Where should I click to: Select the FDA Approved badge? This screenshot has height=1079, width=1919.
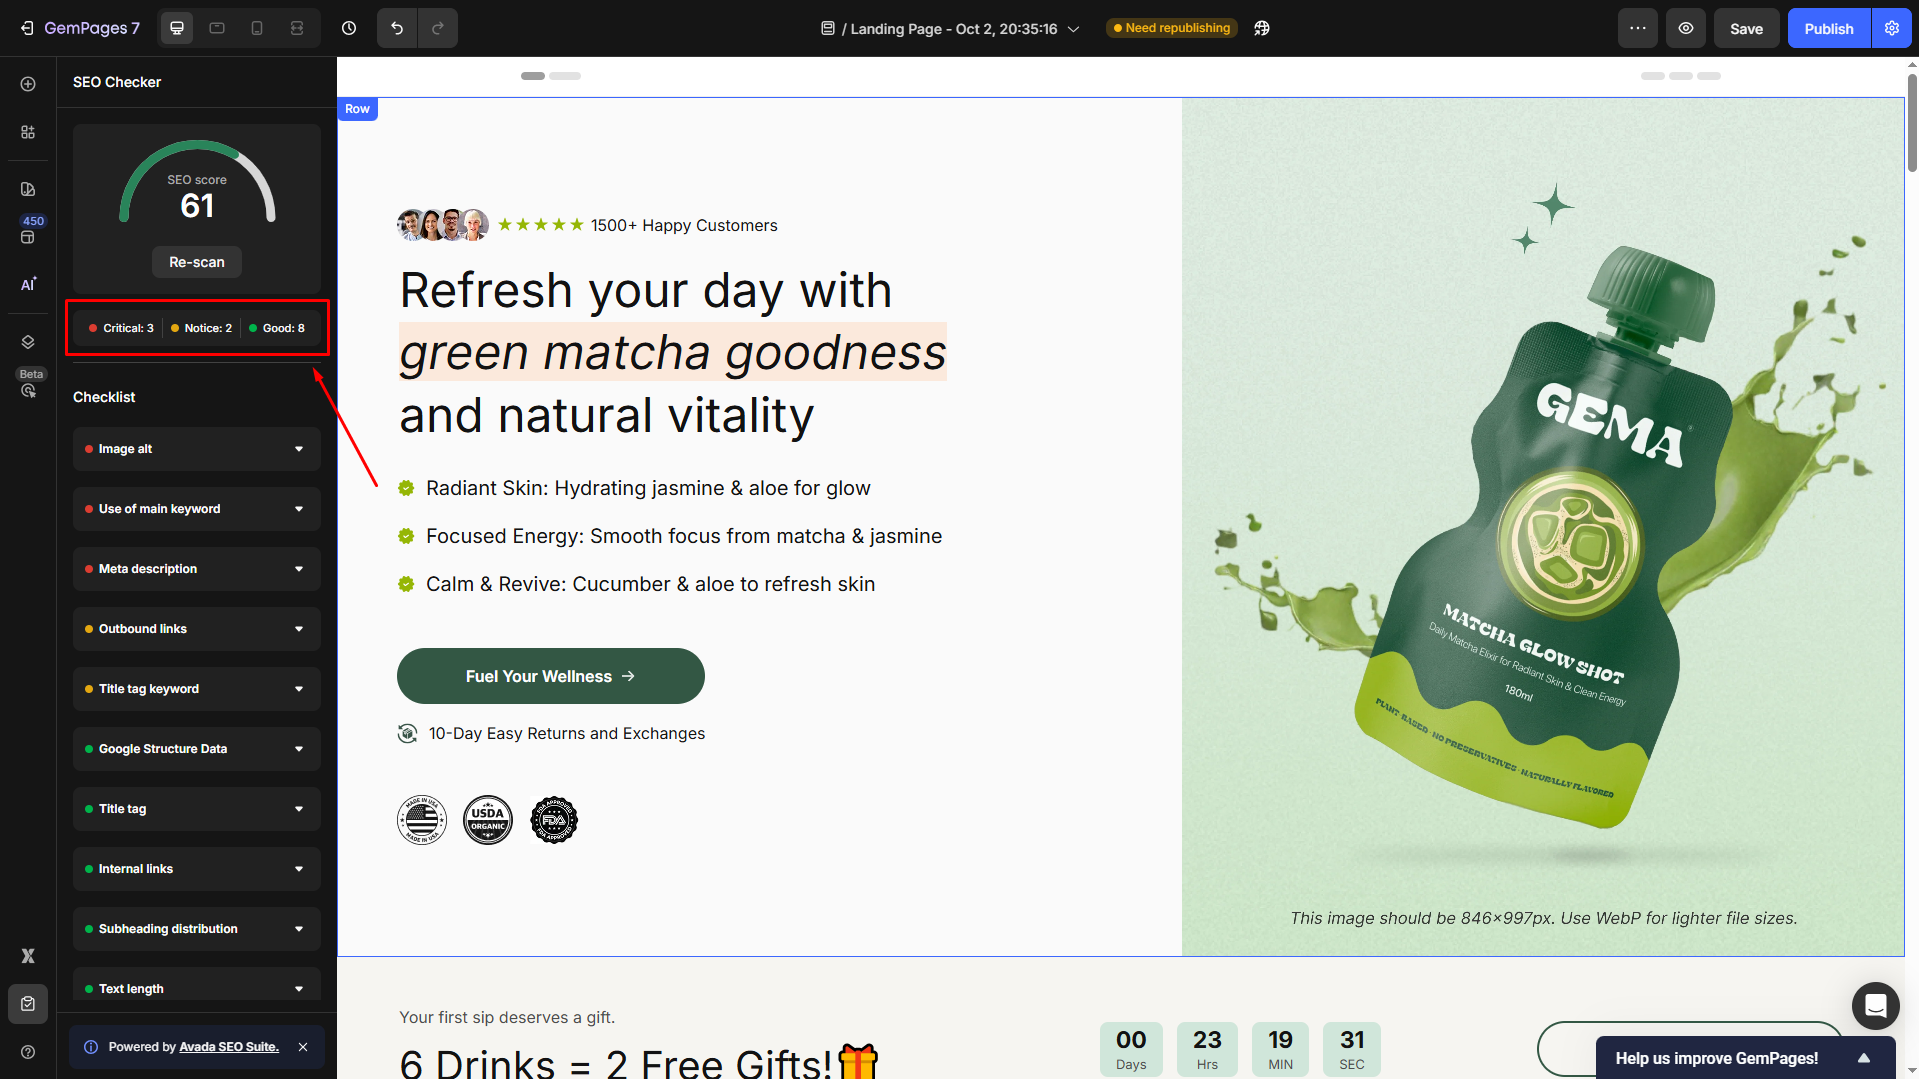click(554, 820)
